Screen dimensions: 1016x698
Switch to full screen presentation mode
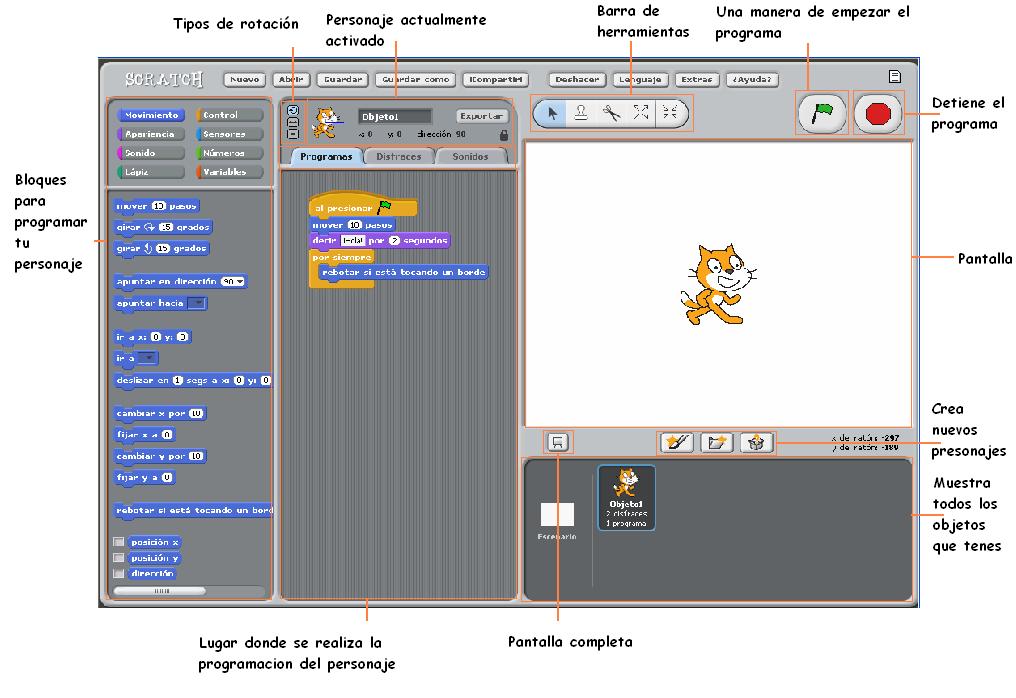[x=557, y=442]
